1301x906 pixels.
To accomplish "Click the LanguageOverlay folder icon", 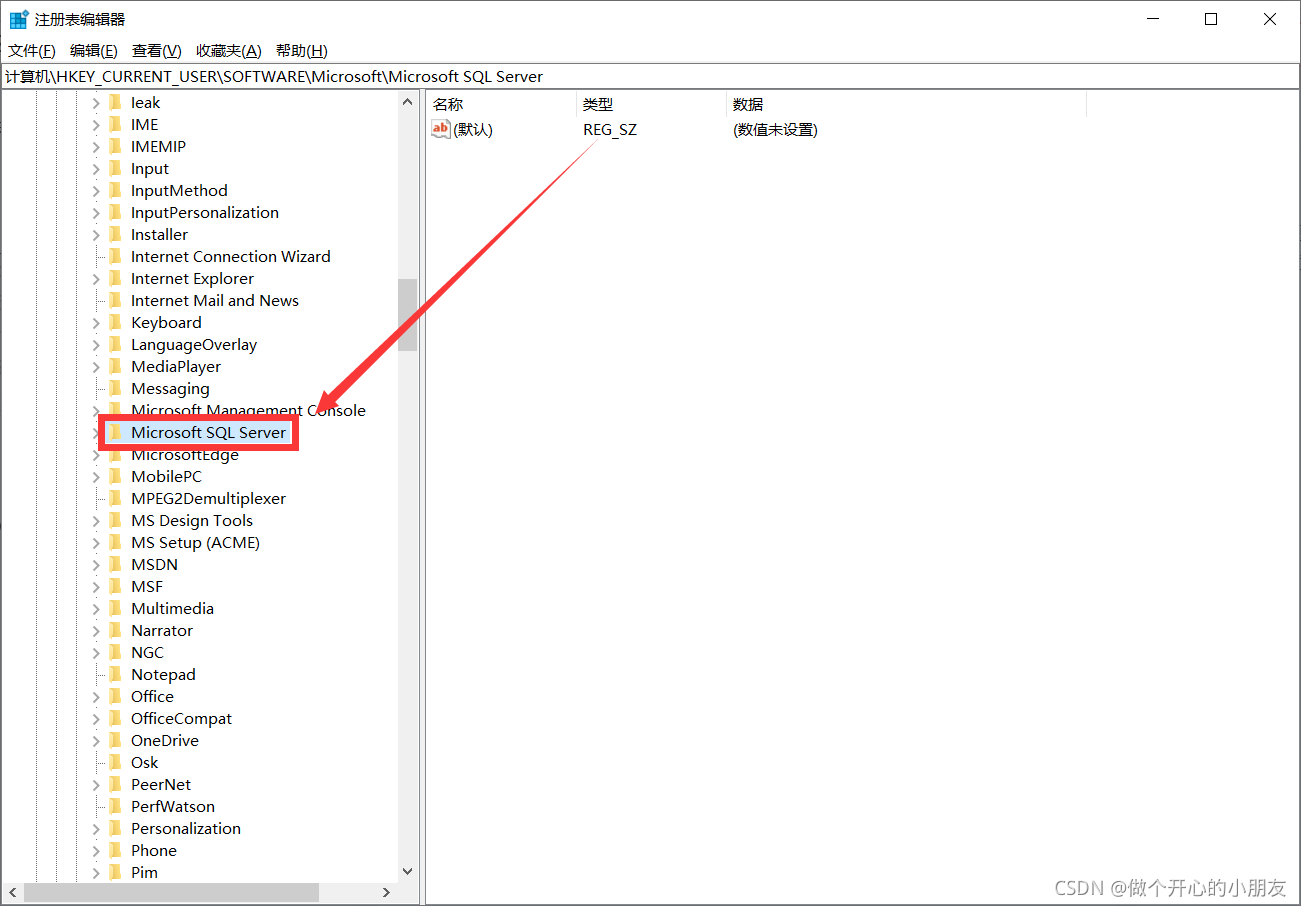I will click(115, 344).
